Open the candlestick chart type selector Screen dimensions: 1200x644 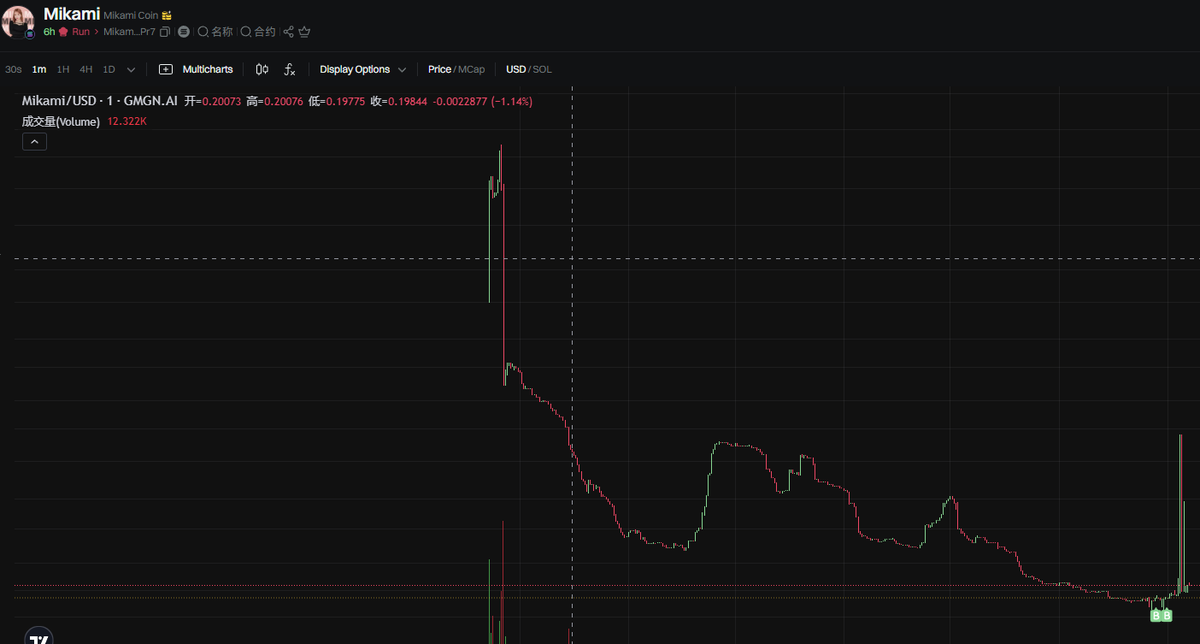pos(262,69)
